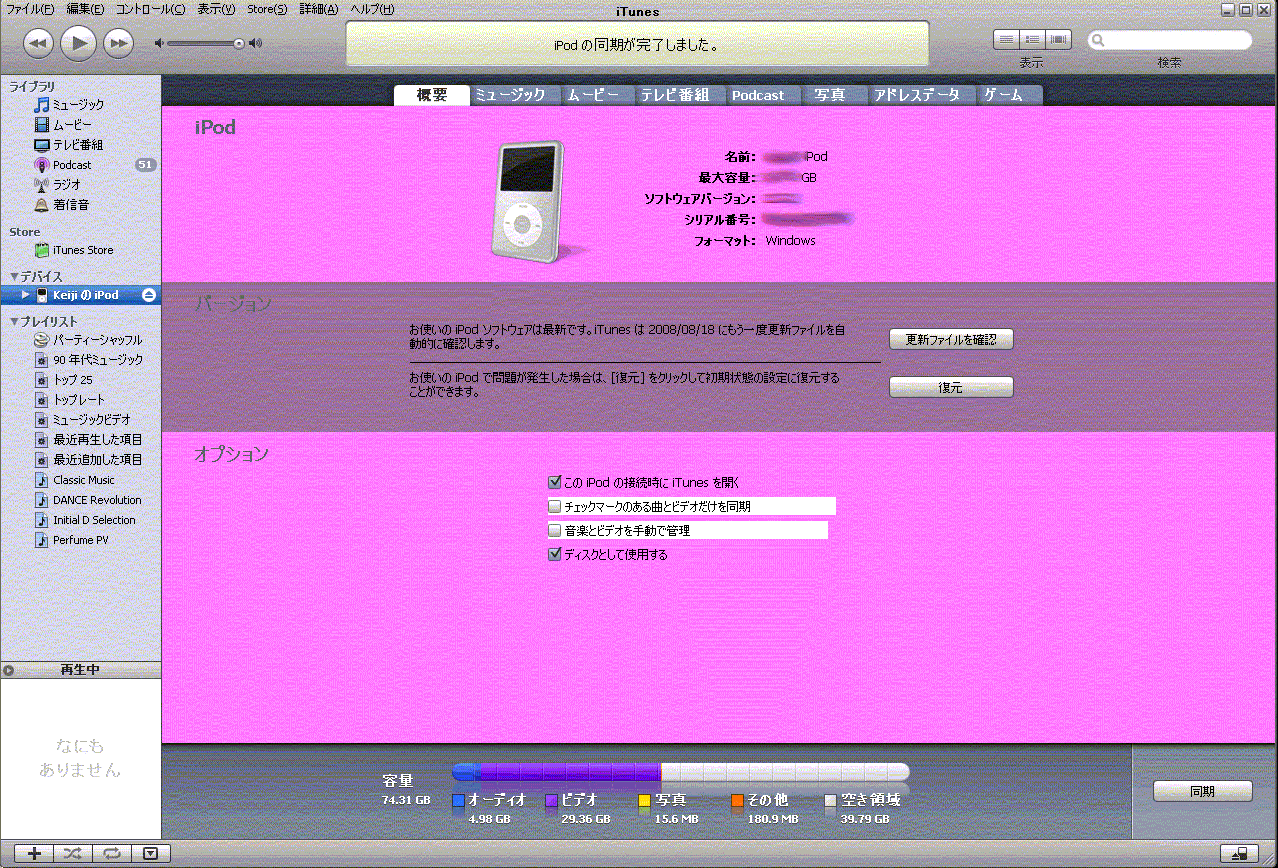Click the purple ビデオ capacity swatch
Image resolution: width=1278 pixels, height=868 pixels.
coord(552,800)
